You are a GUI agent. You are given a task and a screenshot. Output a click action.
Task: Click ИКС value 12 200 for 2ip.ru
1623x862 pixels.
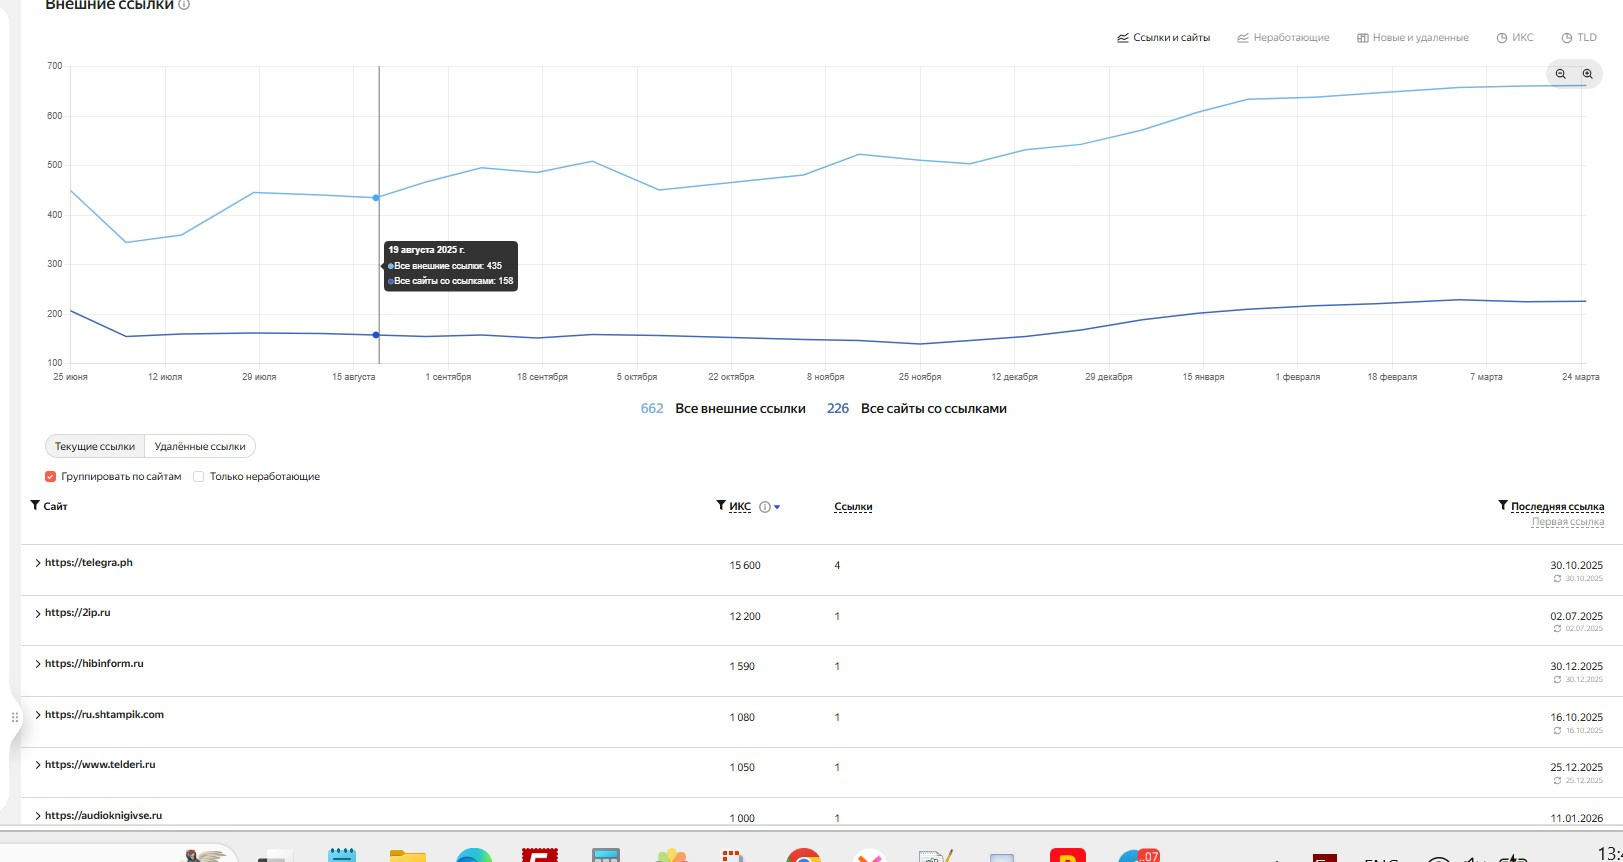pos(745,617)
